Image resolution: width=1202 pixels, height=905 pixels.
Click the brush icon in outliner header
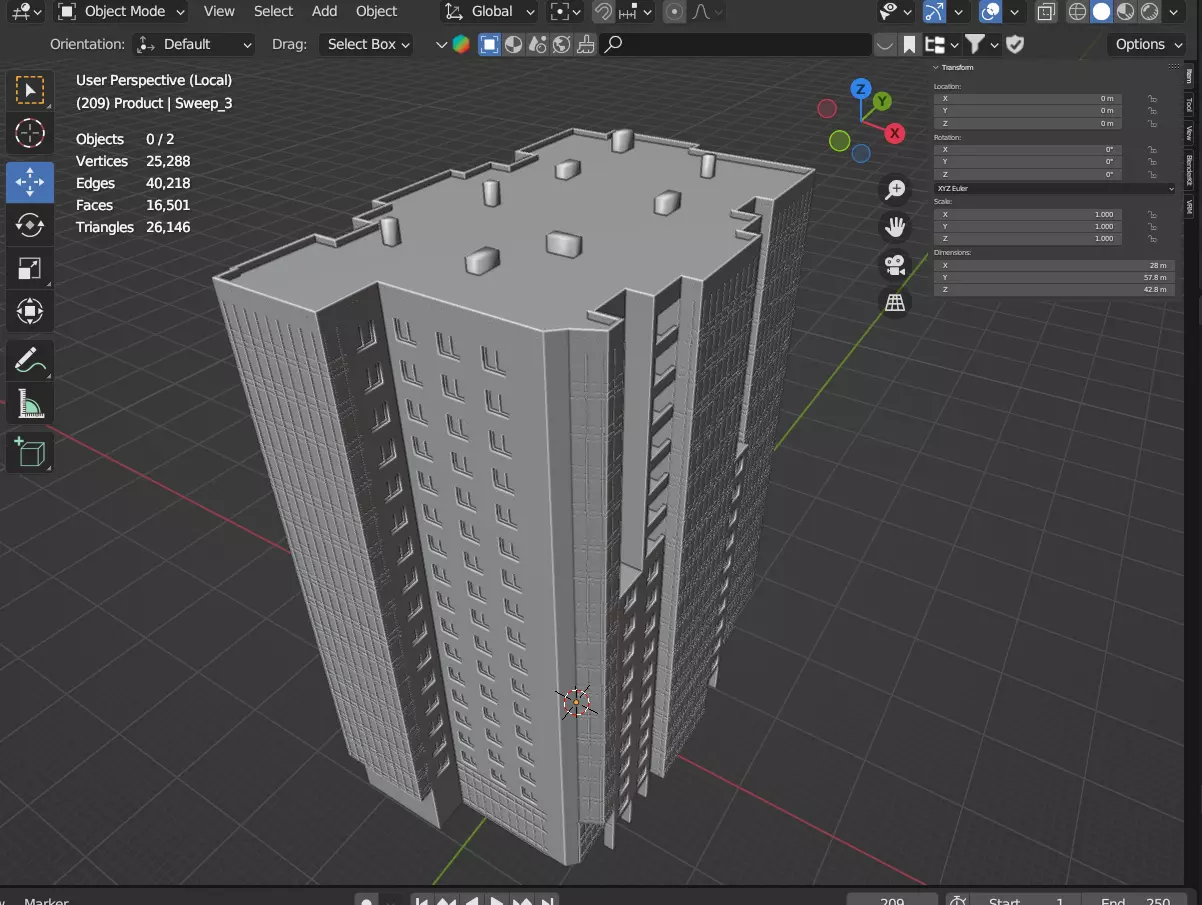[587, 44]
